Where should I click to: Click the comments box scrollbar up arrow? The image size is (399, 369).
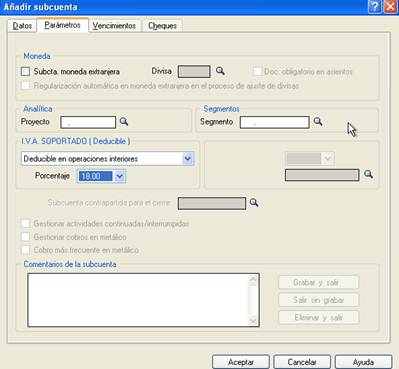pos(253,279)
